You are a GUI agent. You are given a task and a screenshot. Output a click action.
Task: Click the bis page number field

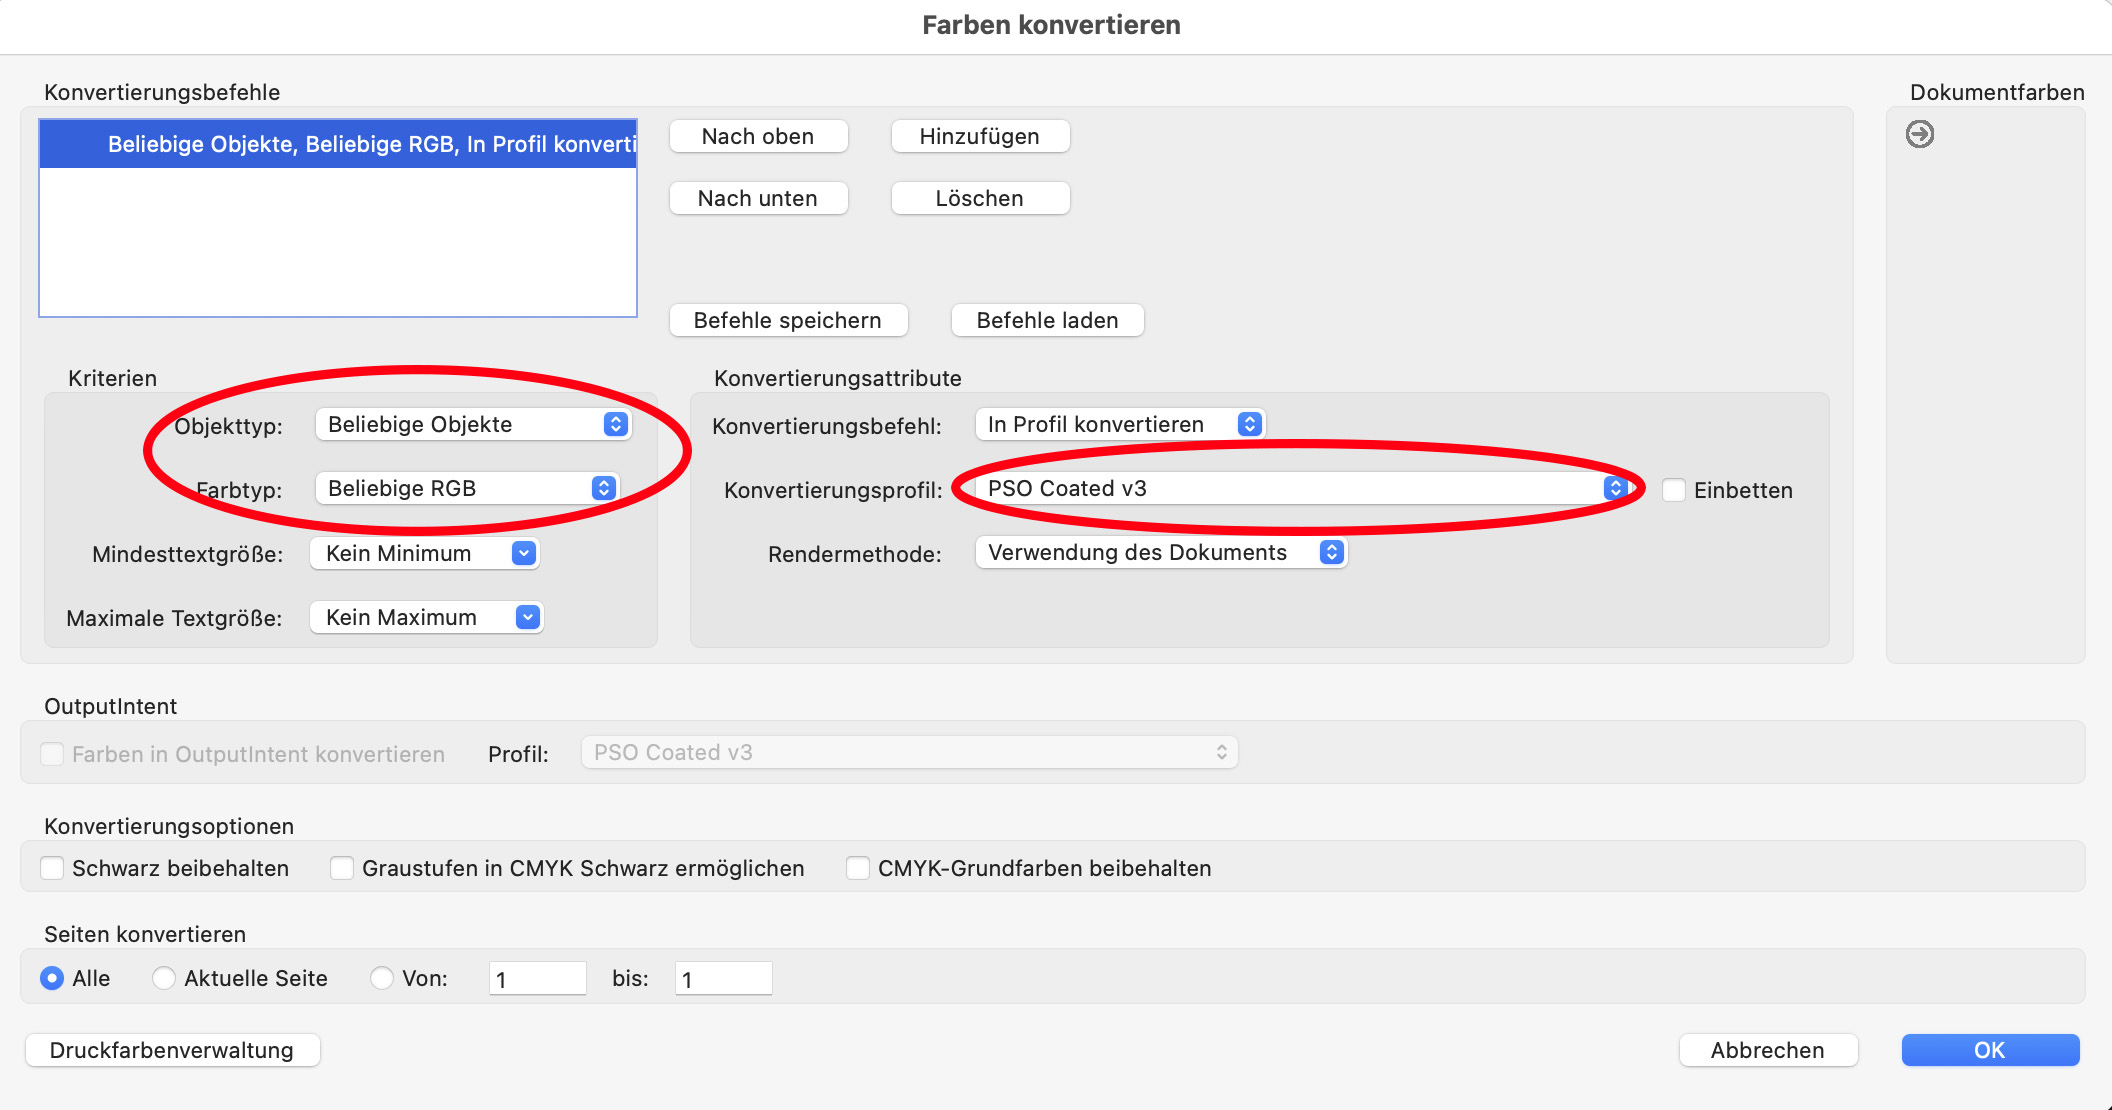click(723, 979)
